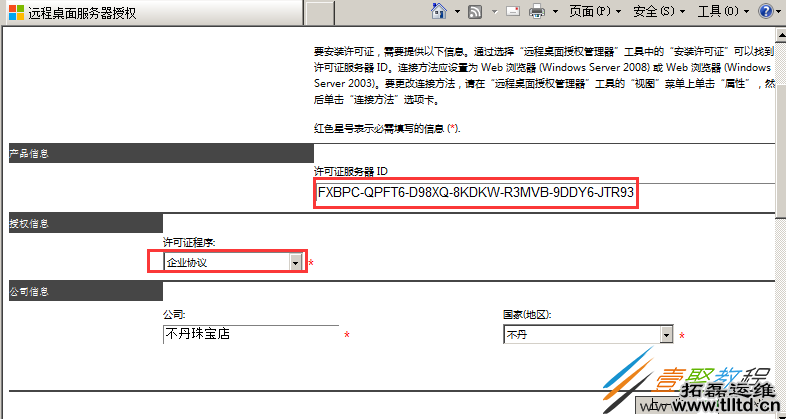Click the Microsoft logo on the tab
The image size is (786, 419).
pos(17,13)
